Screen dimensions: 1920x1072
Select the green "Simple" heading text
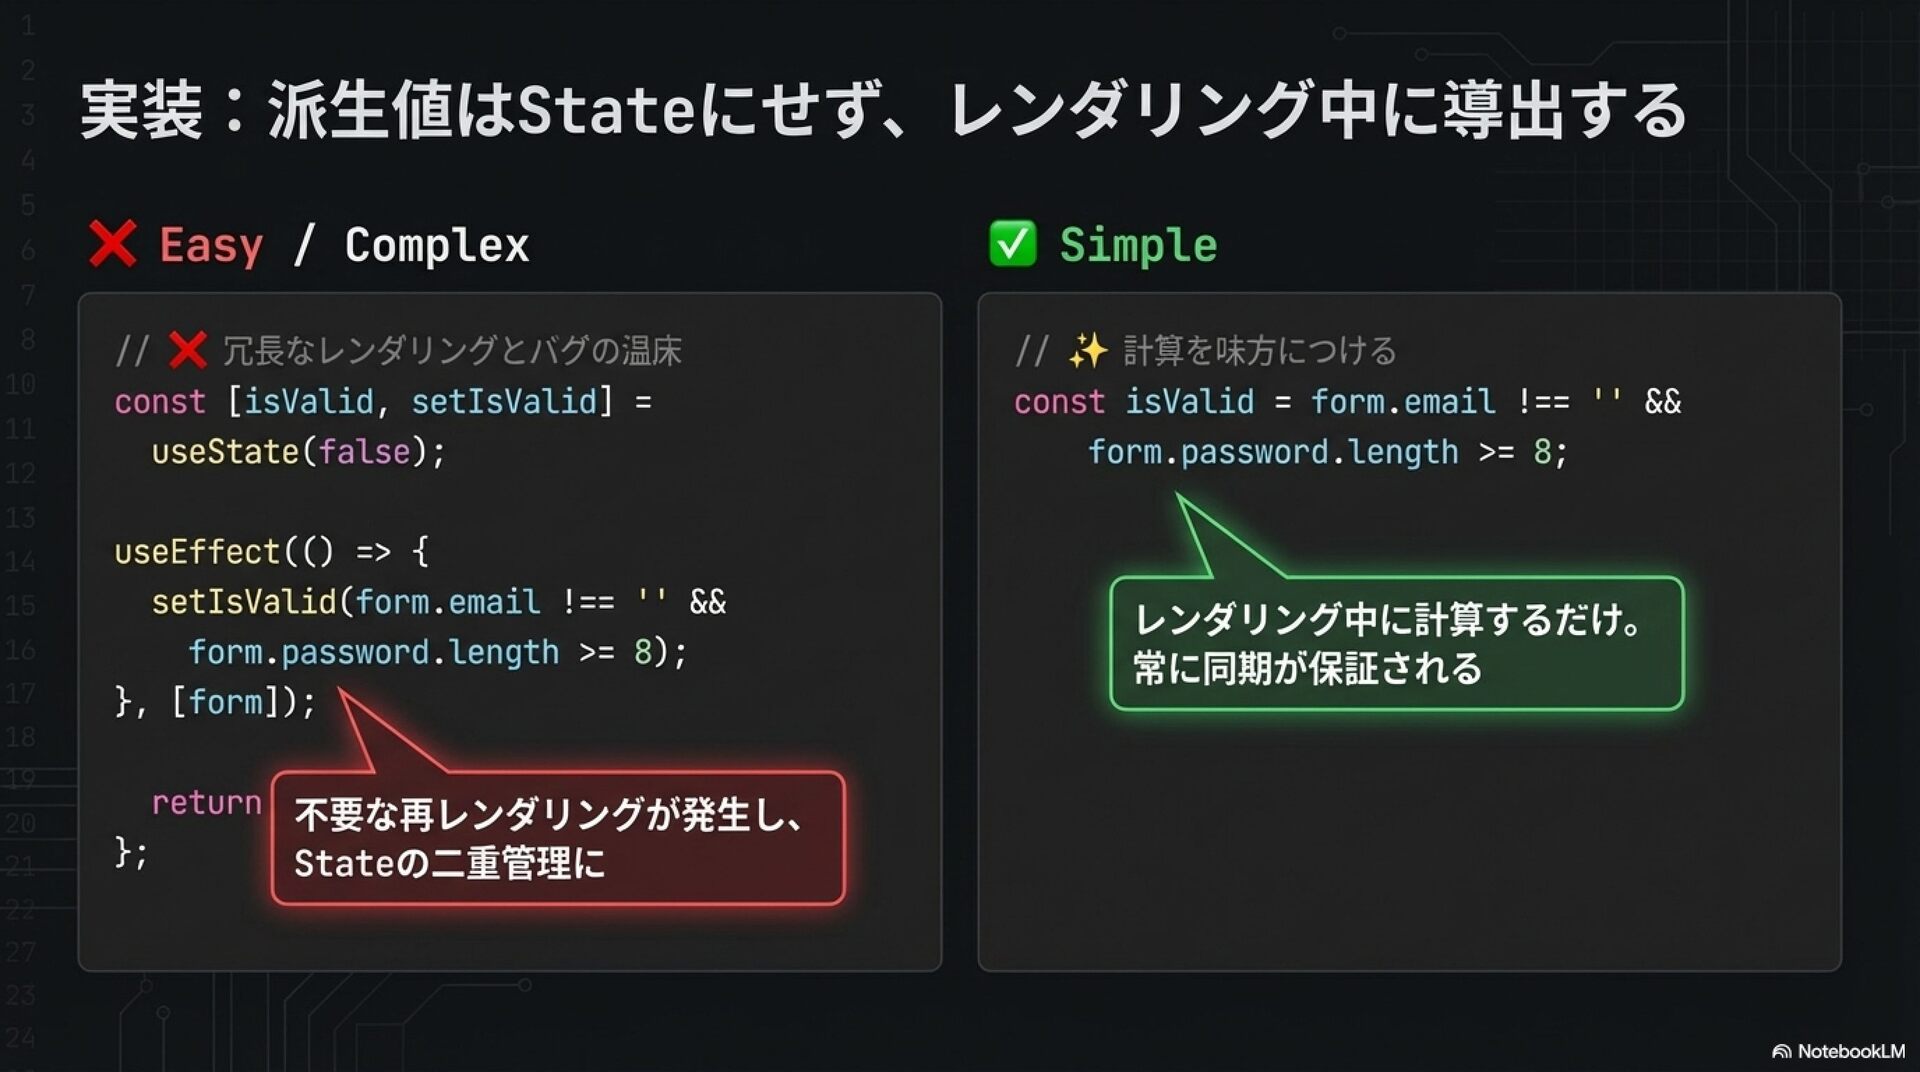(1138, 245)
